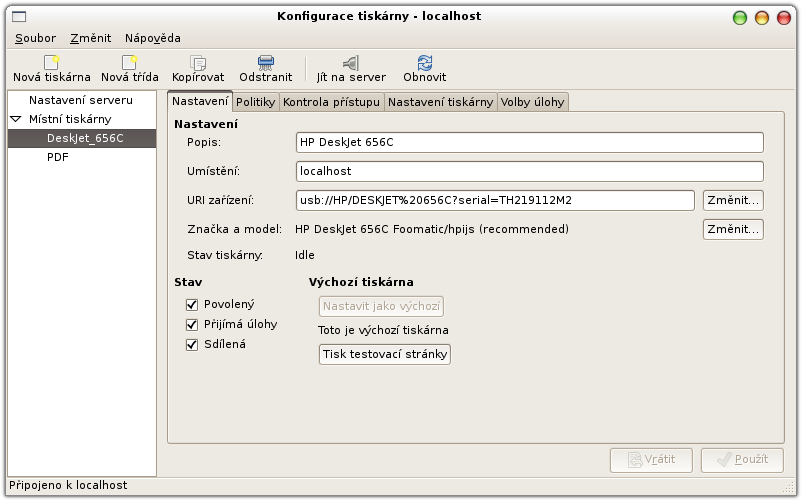Collapse the Místní tiskárny tree node
This screenshot has width=802, height=501.
[x=16, y=119]
